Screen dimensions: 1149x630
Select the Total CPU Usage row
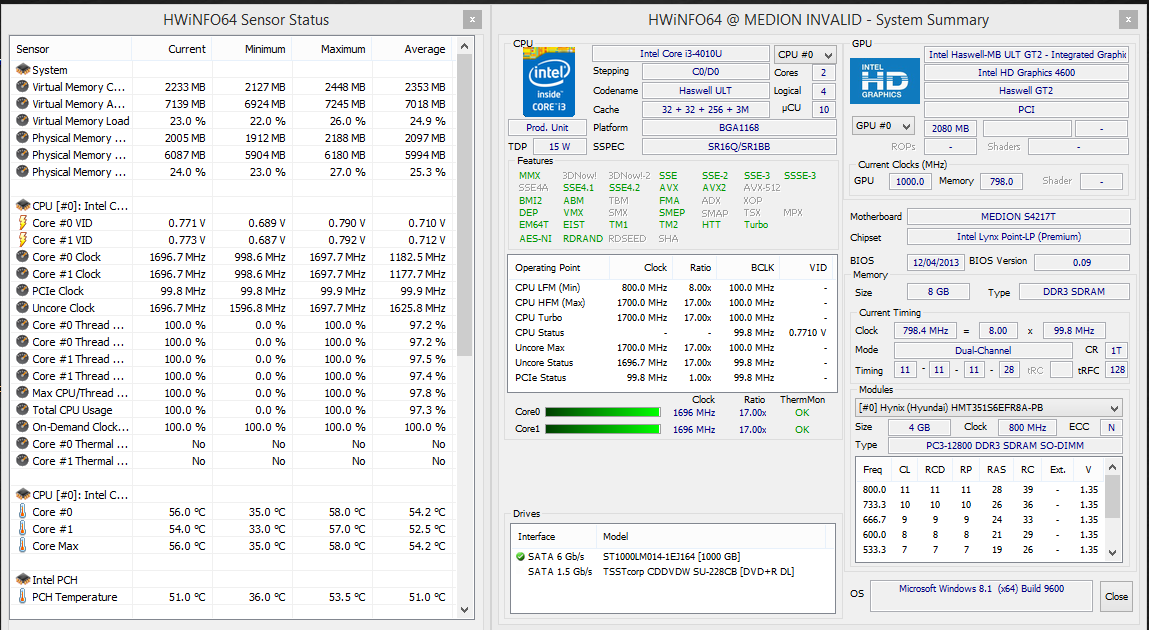[x=232, y=410]
